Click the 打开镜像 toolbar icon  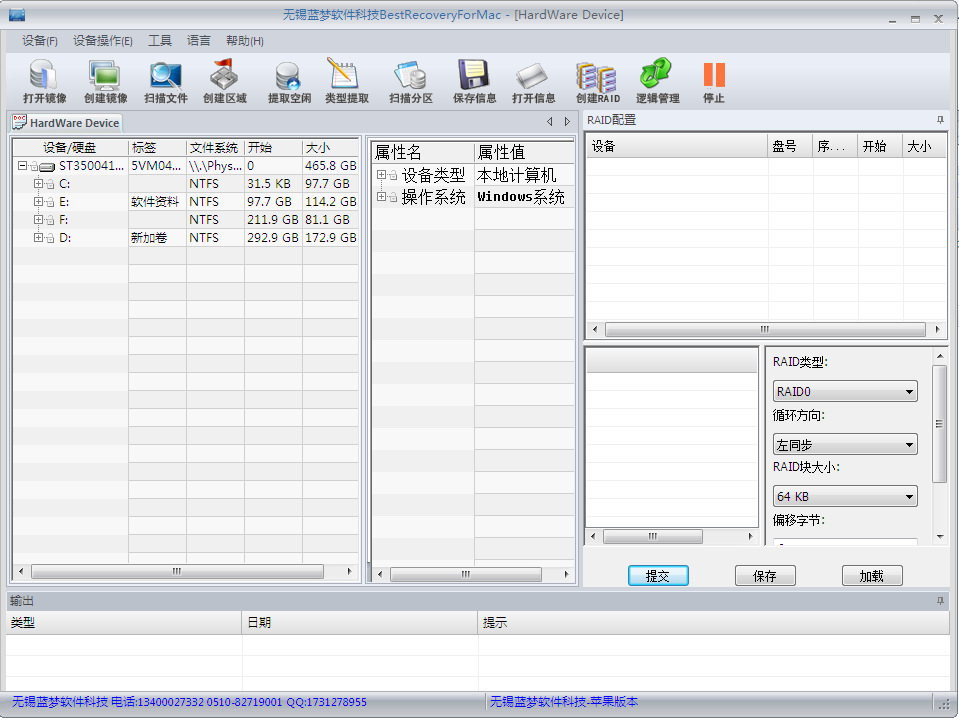coord(44,76)
